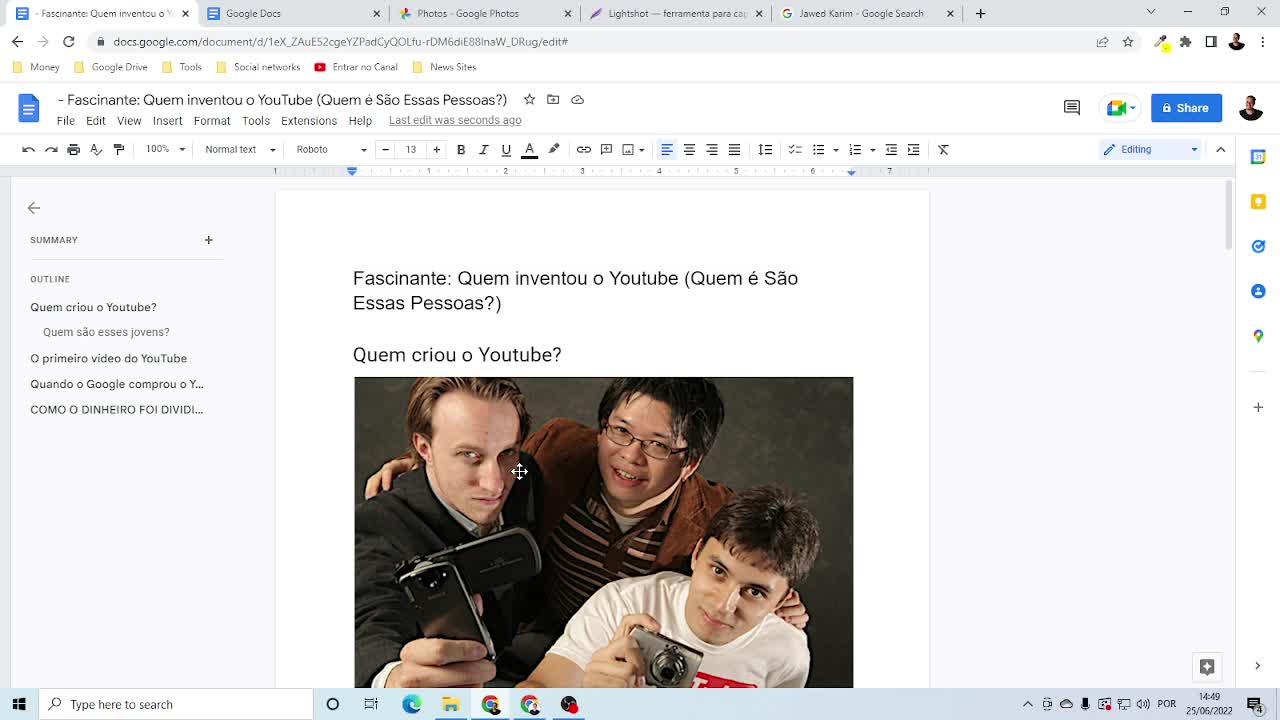Screen dimensions: 1280x720
Task: Enable Justify alignment
Action: click(x=734, y=149)
